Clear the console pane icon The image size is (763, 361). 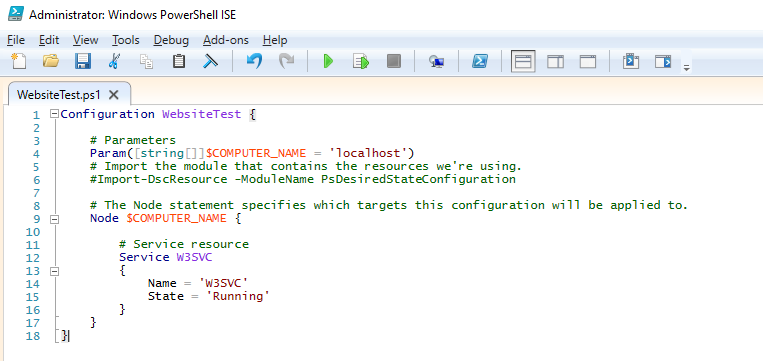click(210, 61)
